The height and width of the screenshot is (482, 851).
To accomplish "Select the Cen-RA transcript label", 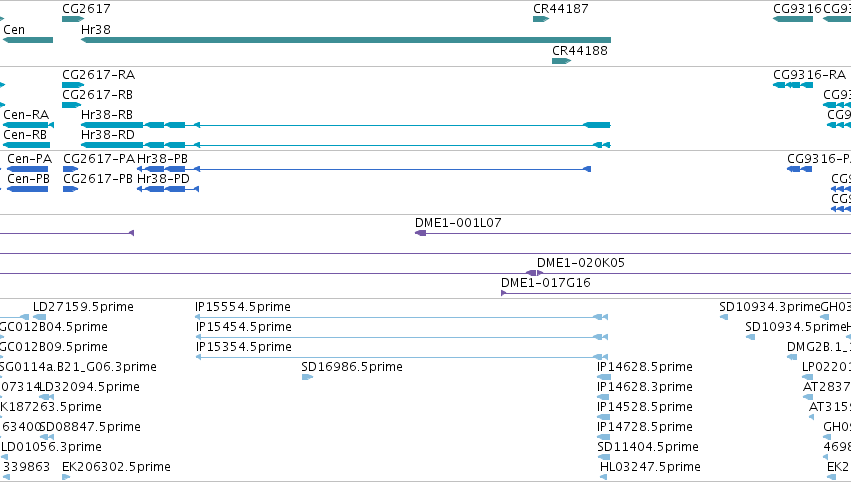I will click(x=26, y=115).
